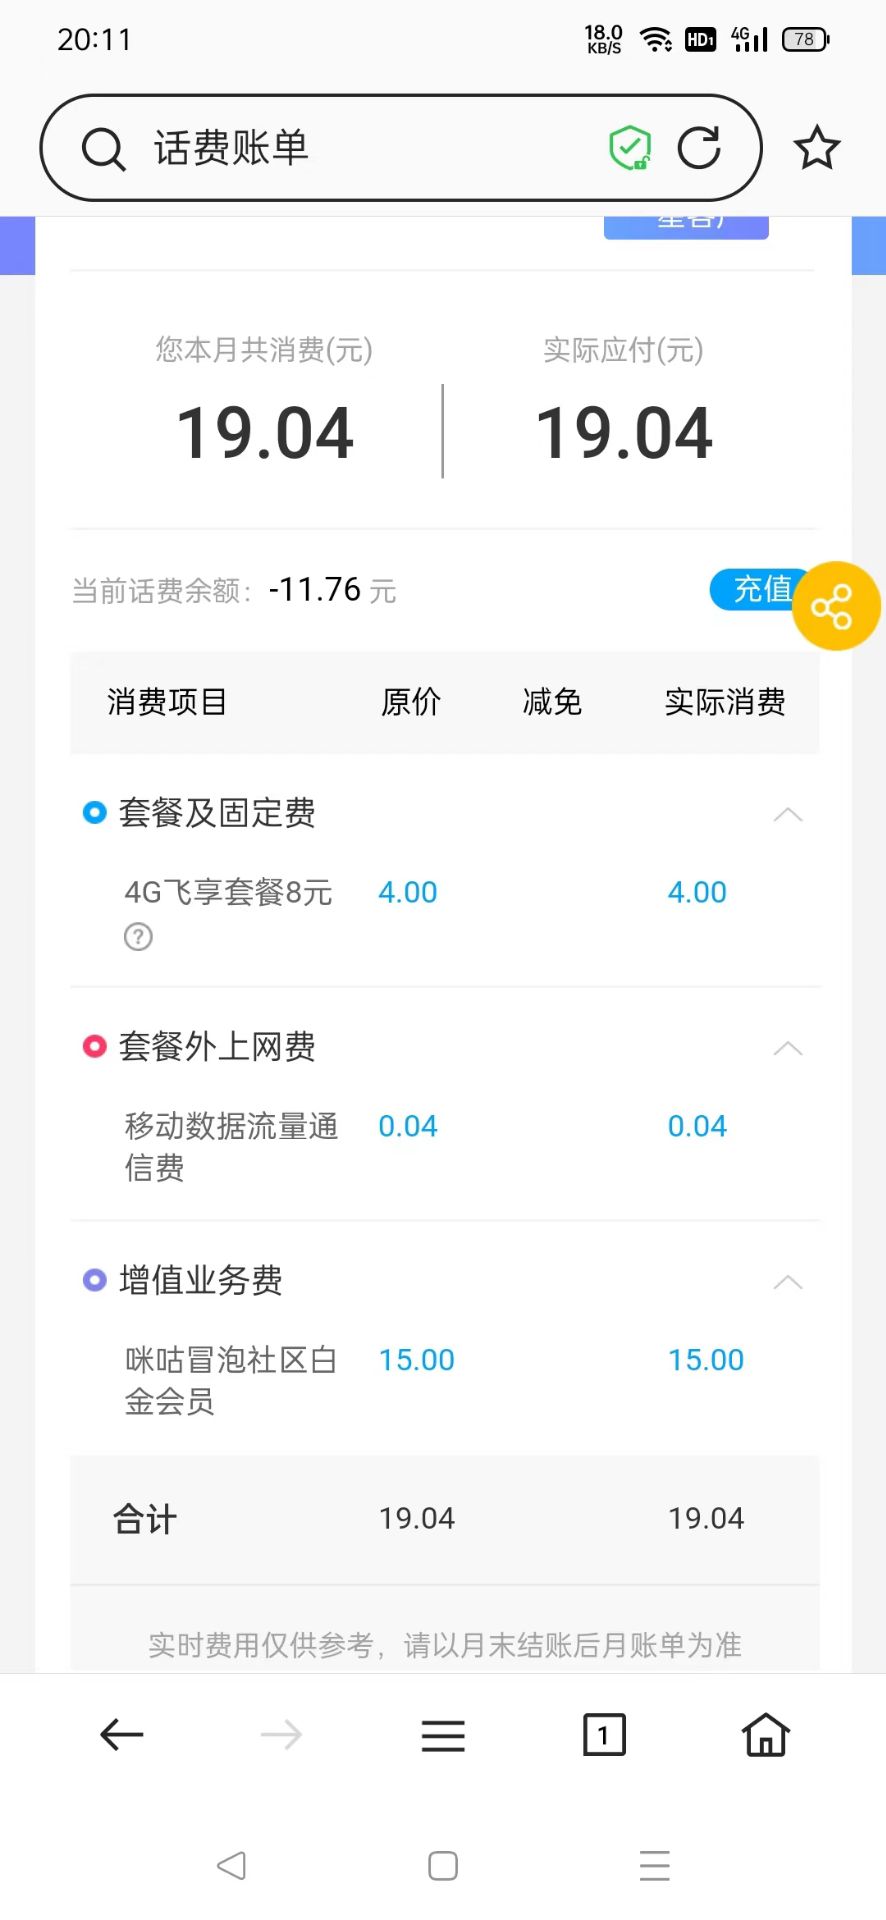Select the 咪咕冒泡社区白金会员 item row
The height and width of the screenshot is (1920, 886).
[x=445, y=1380]
